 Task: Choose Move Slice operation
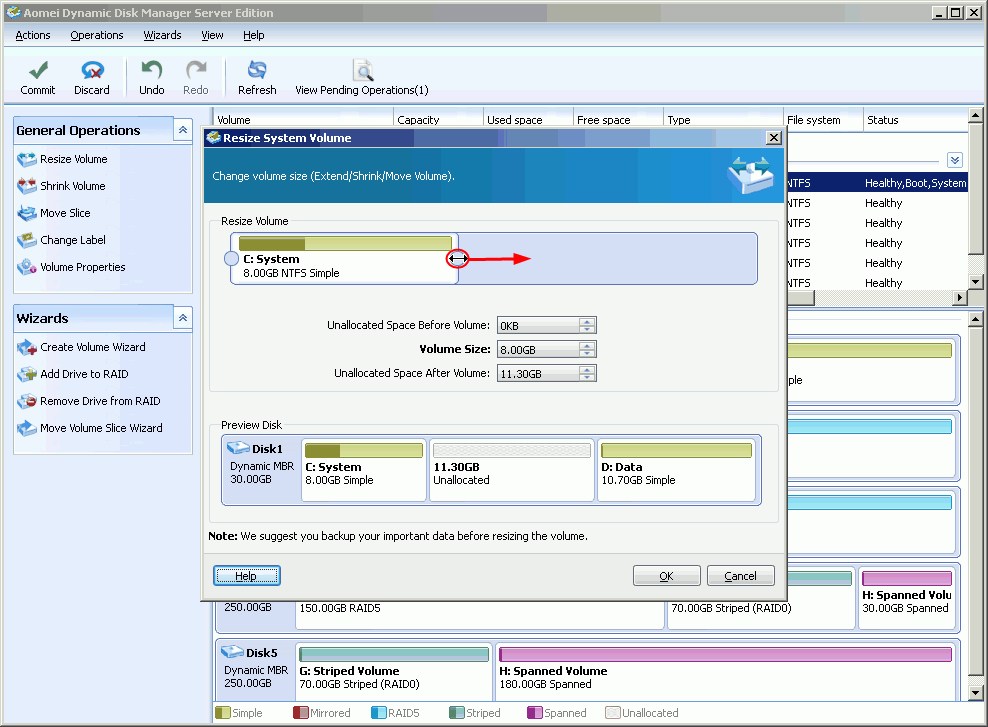65,214
